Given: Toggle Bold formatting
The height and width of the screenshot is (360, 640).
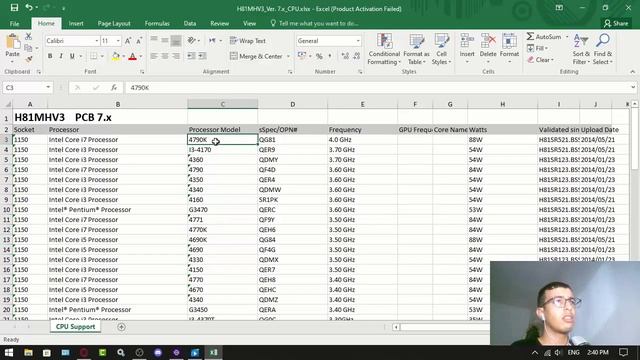Looking at the screenshot, I should coord(50,56).
